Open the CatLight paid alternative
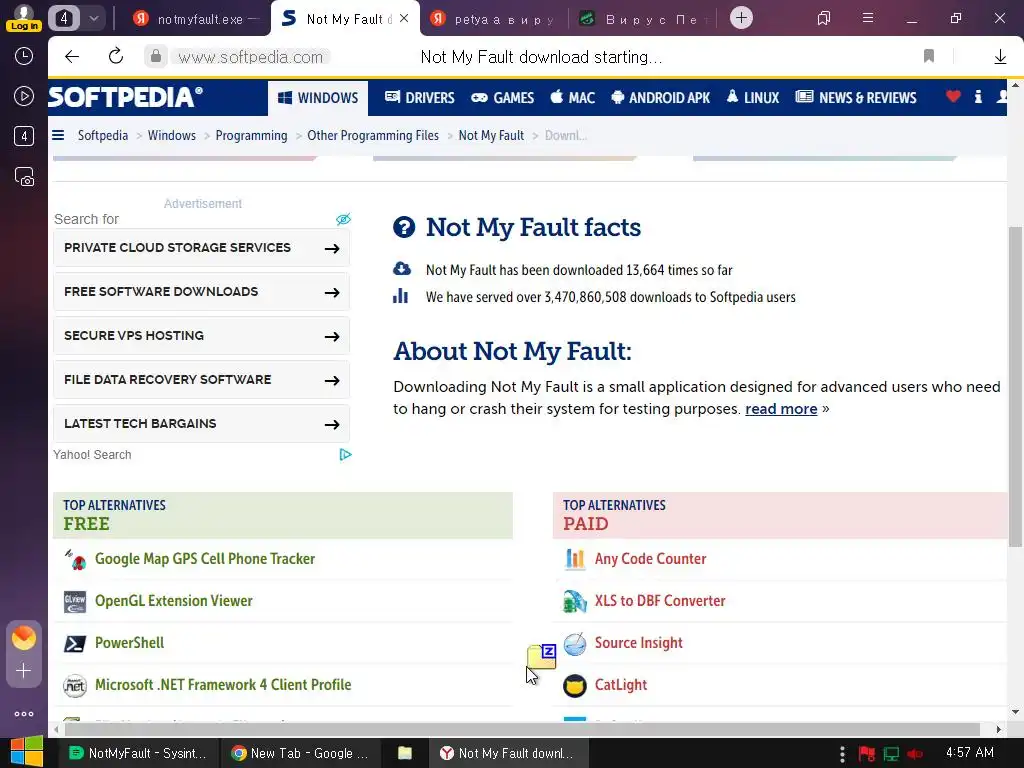 [x=620, y=685]
